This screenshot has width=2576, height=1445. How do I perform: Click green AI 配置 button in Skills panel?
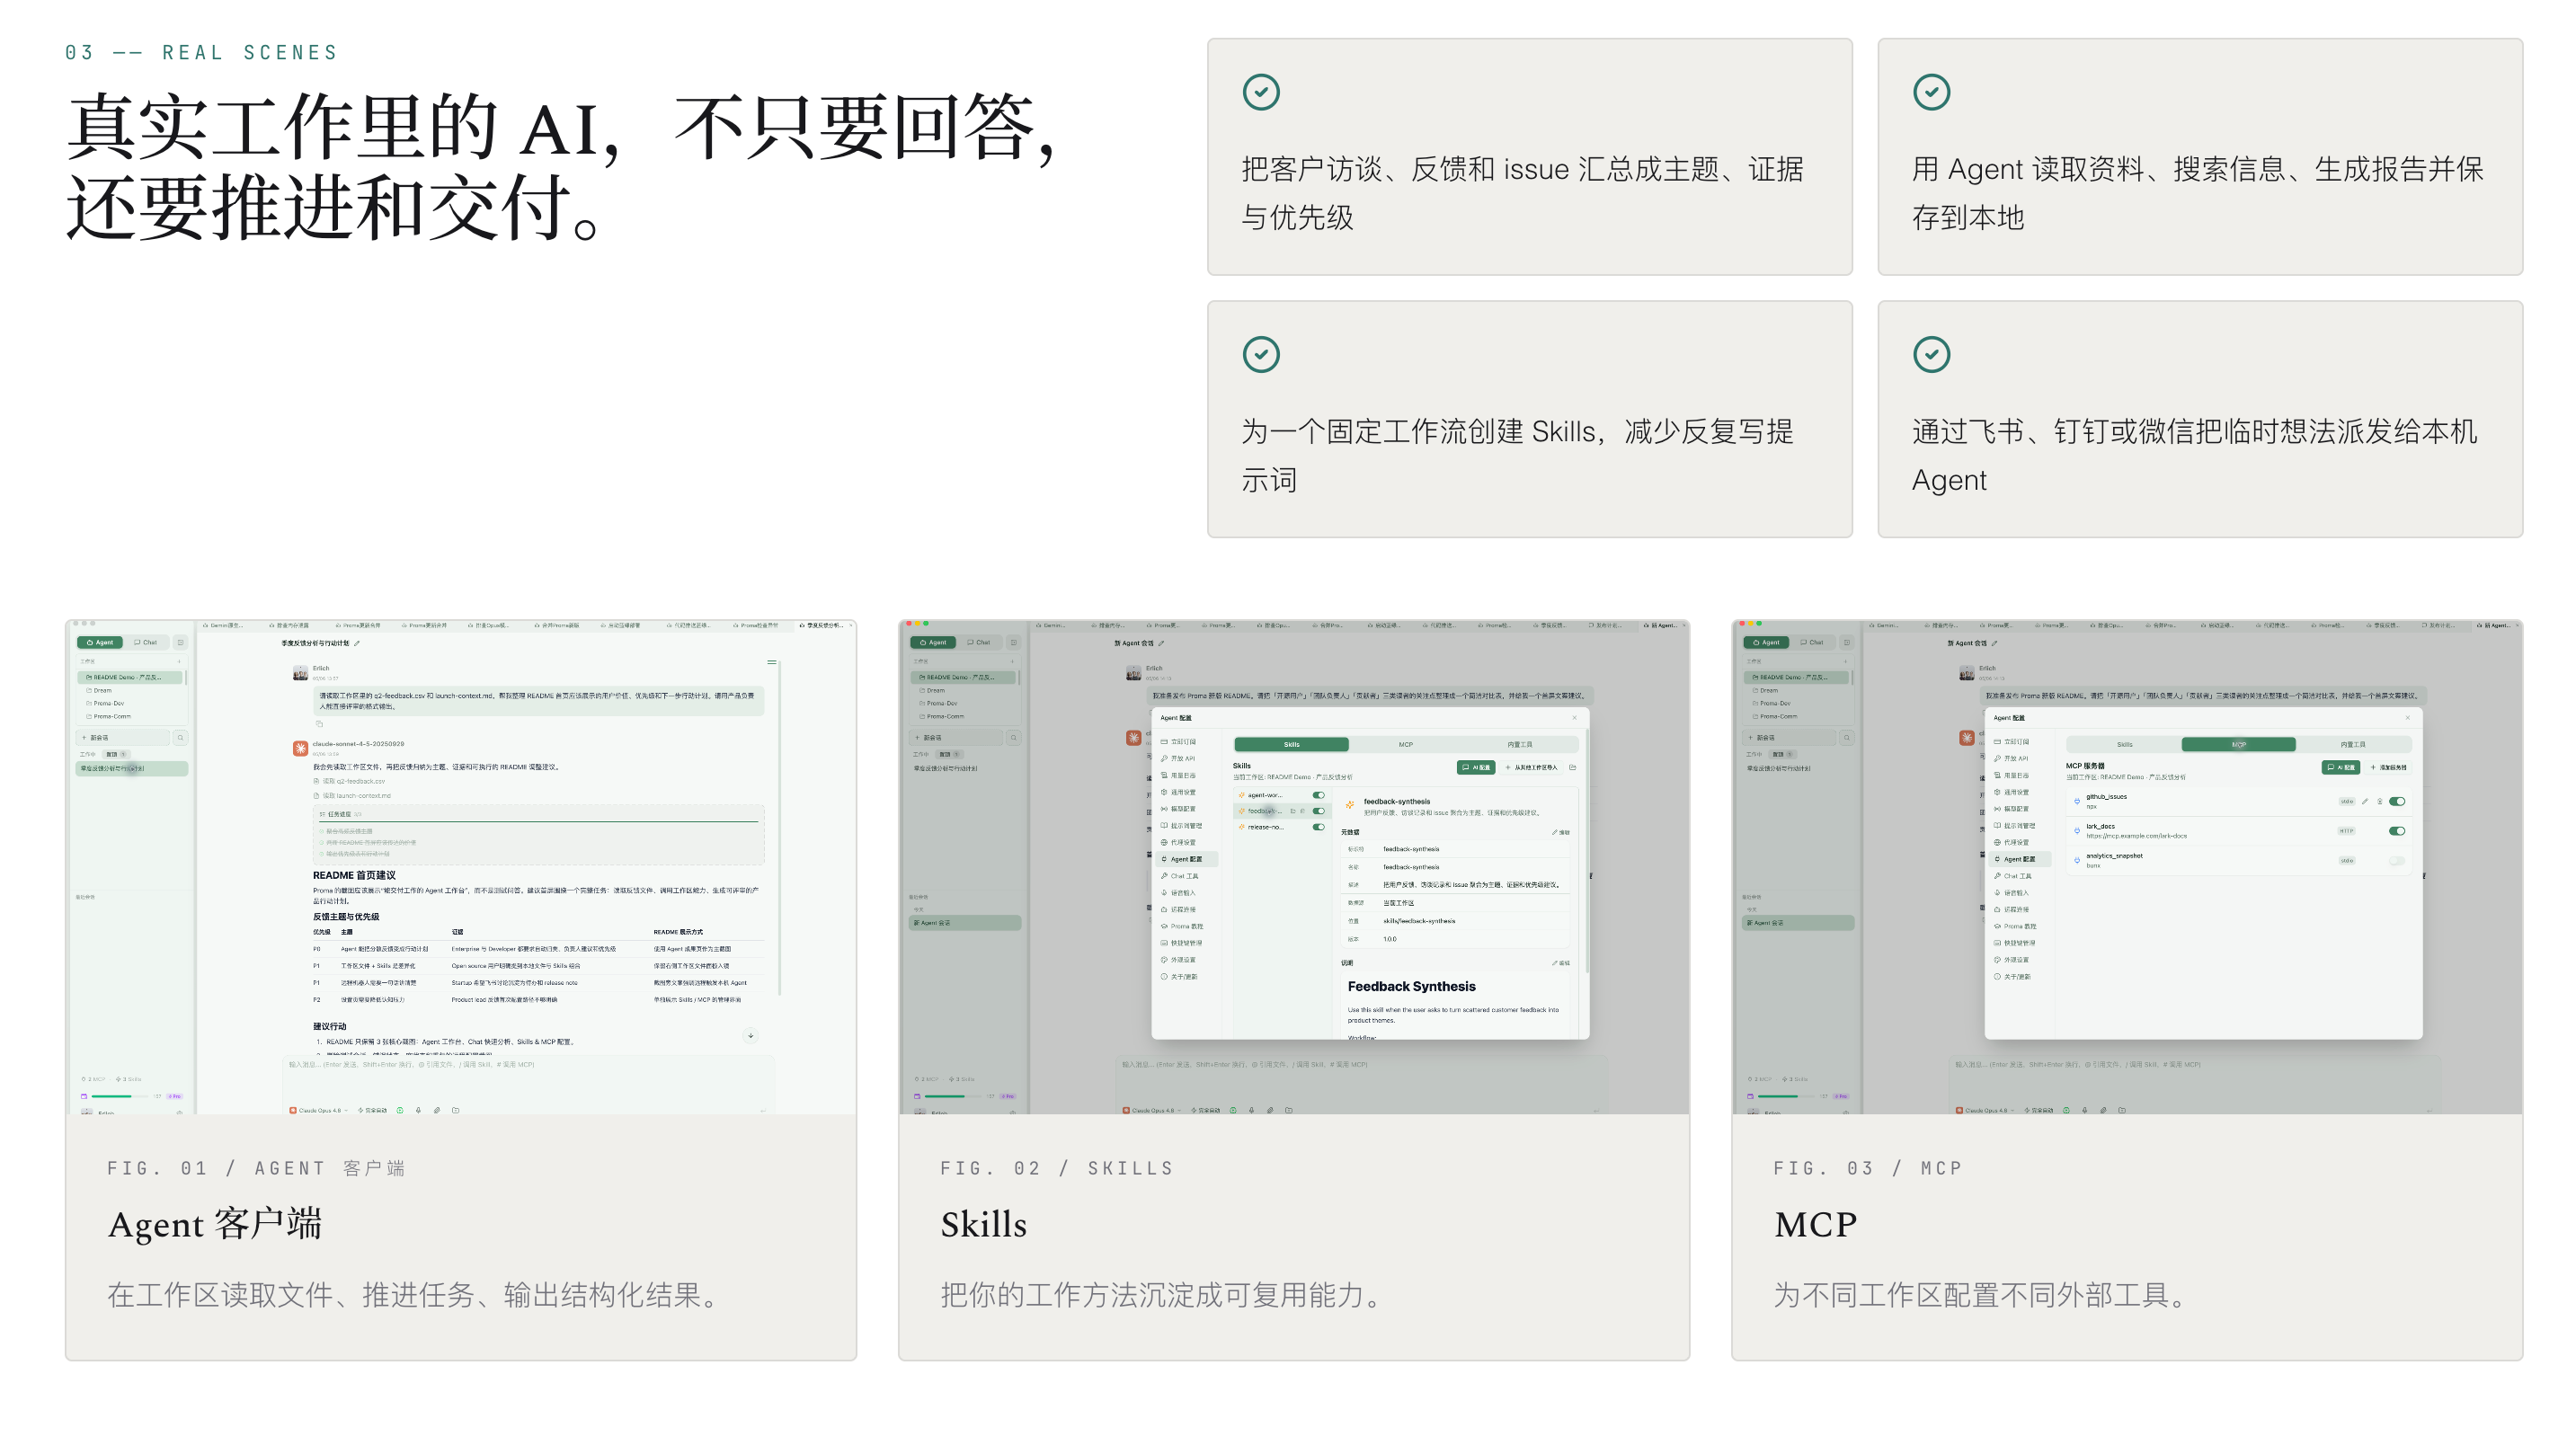[x=1476, y=767]
